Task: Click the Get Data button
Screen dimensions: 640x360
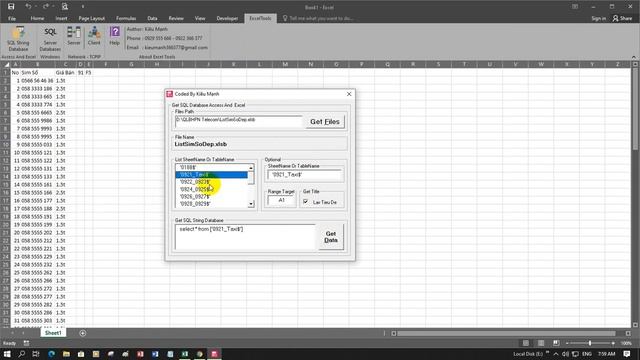Action: click(x=331, y=237)
